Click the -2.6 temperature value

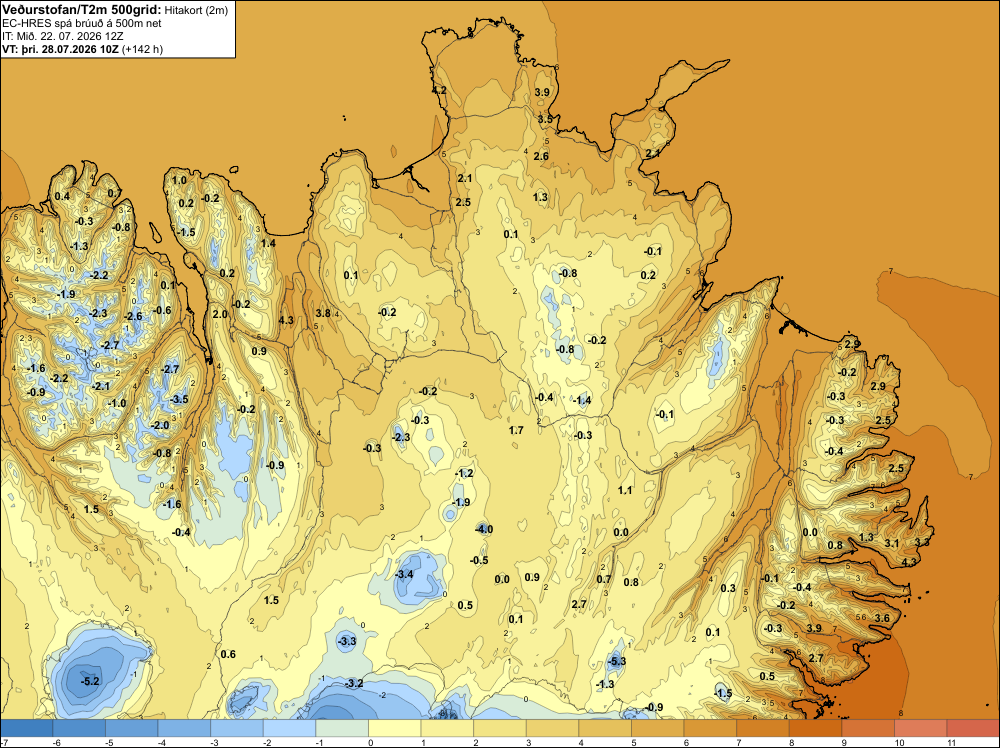[x=133, y=316]
